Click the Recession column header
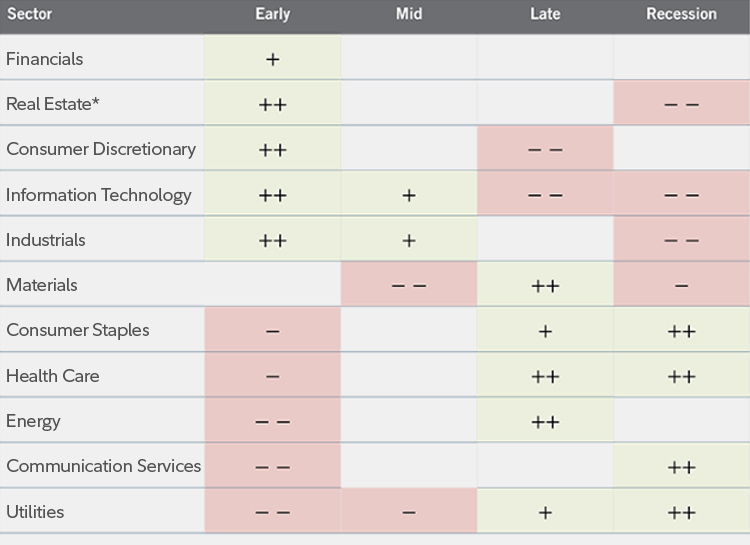750x545 pixels. pos(681,14)
